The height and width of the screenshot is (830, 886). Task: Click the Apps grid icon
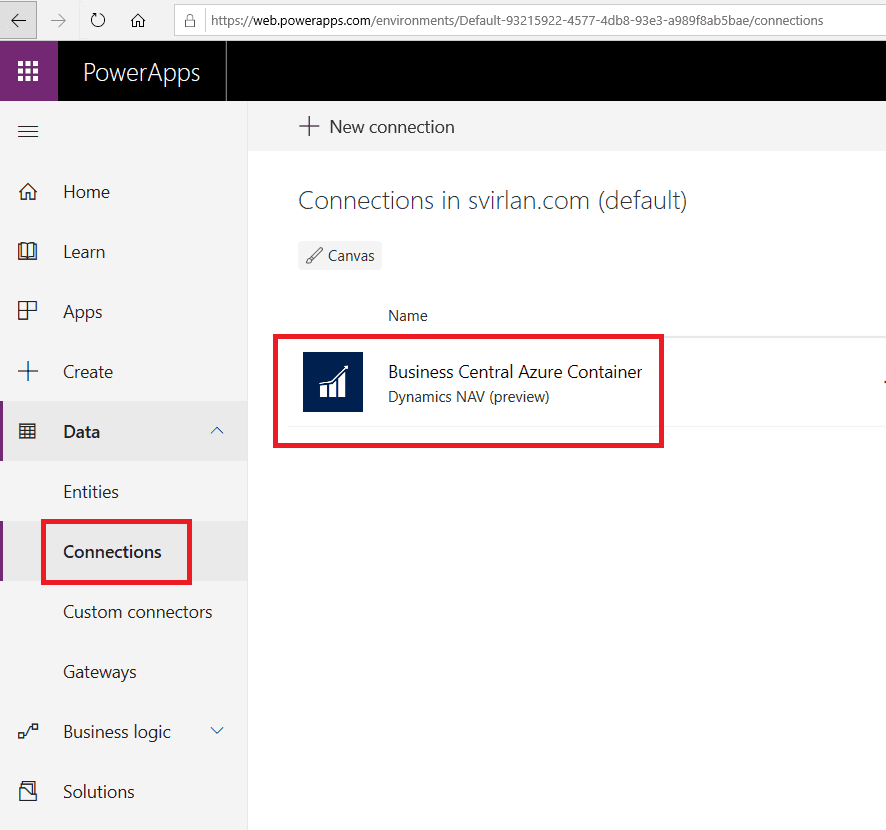[x=28, y=311]
